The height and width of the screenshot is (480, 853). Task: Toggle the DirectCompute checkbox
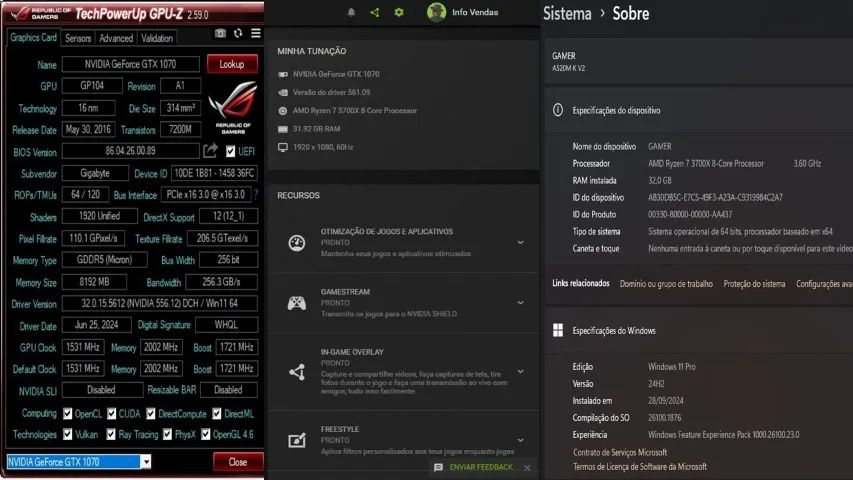tap(151, 414)
